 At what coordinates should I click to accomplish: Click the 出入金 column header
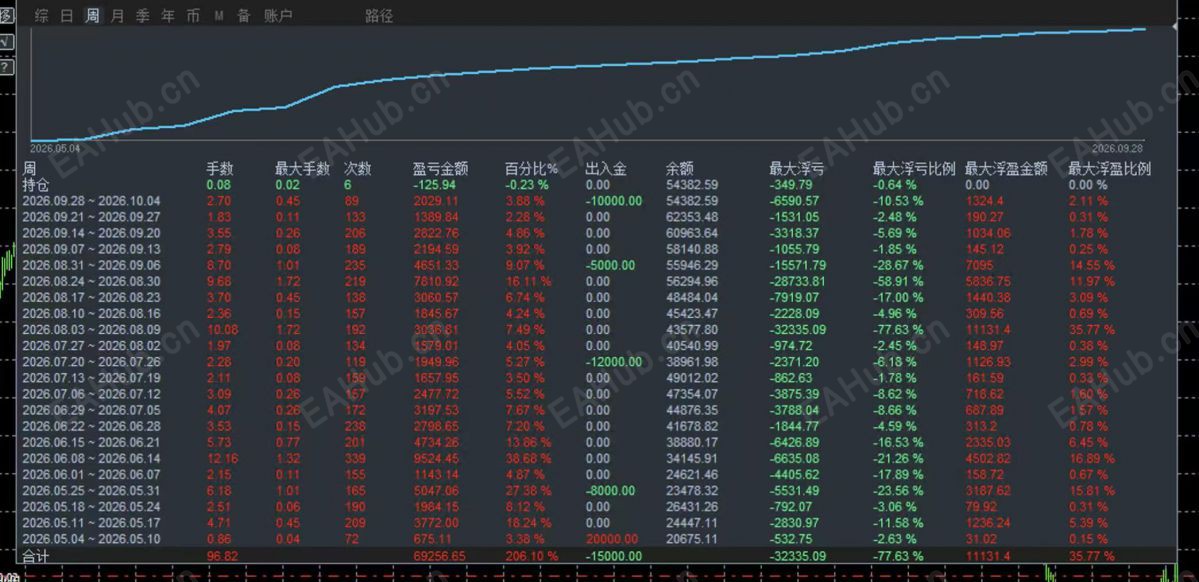[x=606, y=169]
